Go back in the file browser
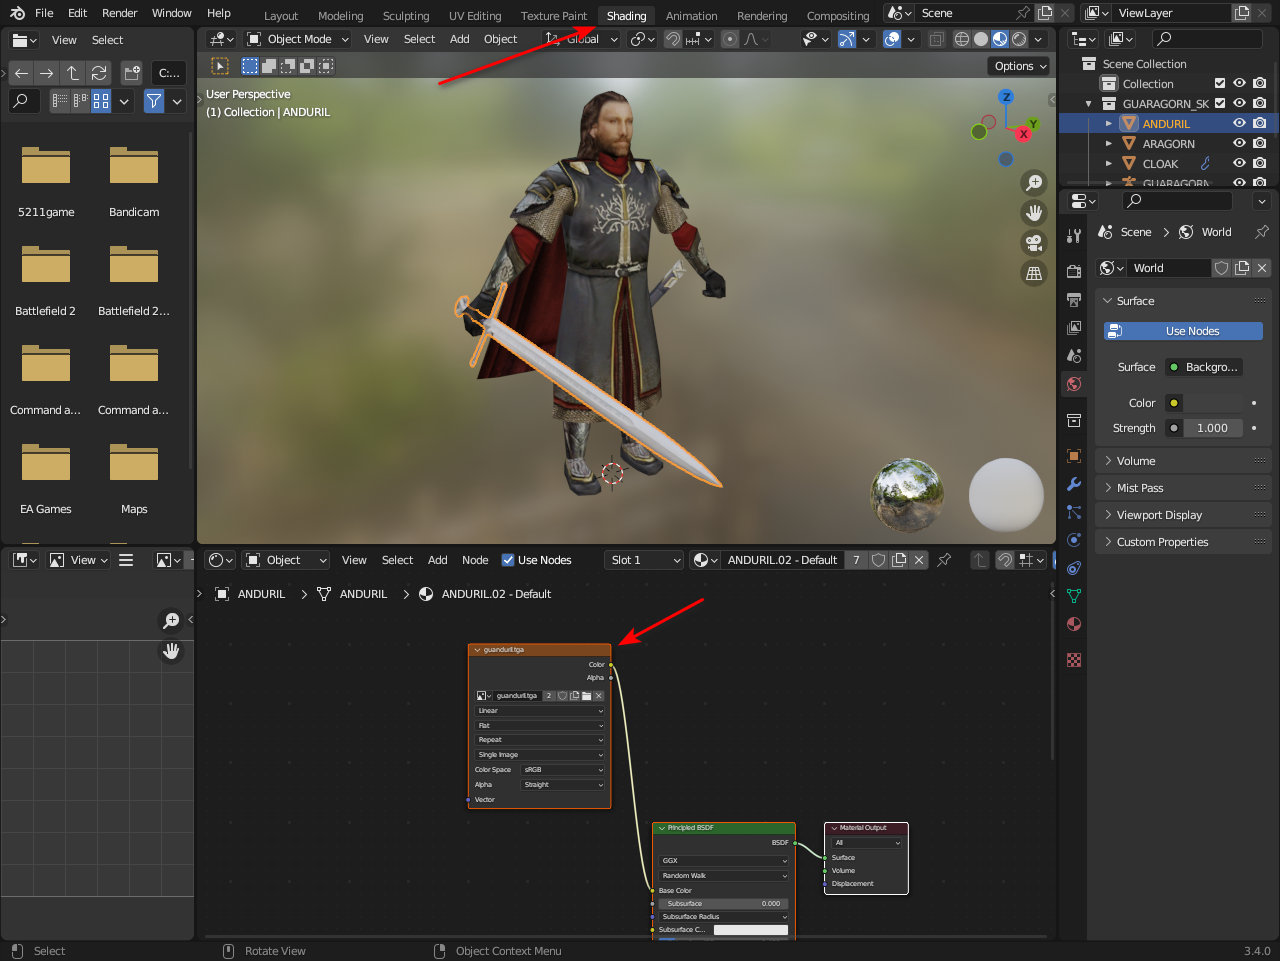The image size is (1280, 961). click(21, 73)
